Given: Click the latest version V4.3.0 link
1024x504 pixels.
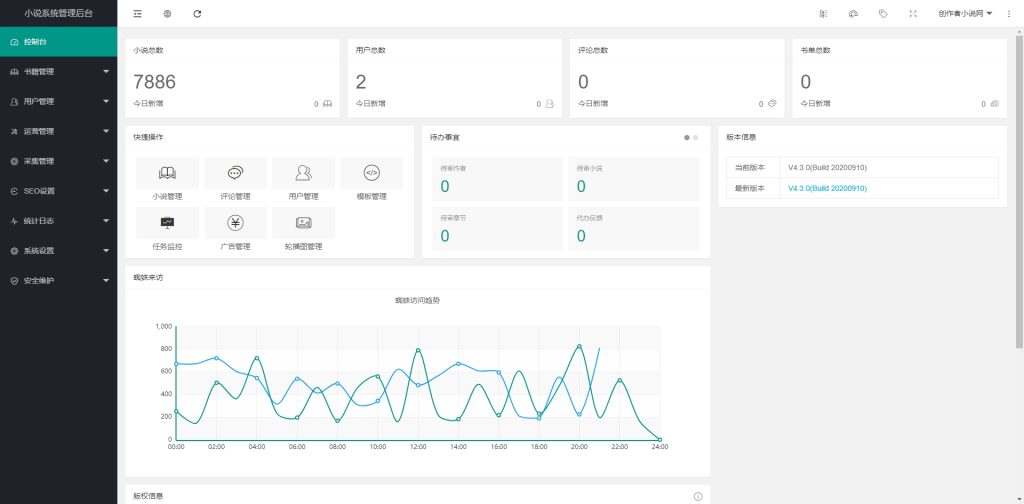Looking at the screenshot, I should coord(827,188).
